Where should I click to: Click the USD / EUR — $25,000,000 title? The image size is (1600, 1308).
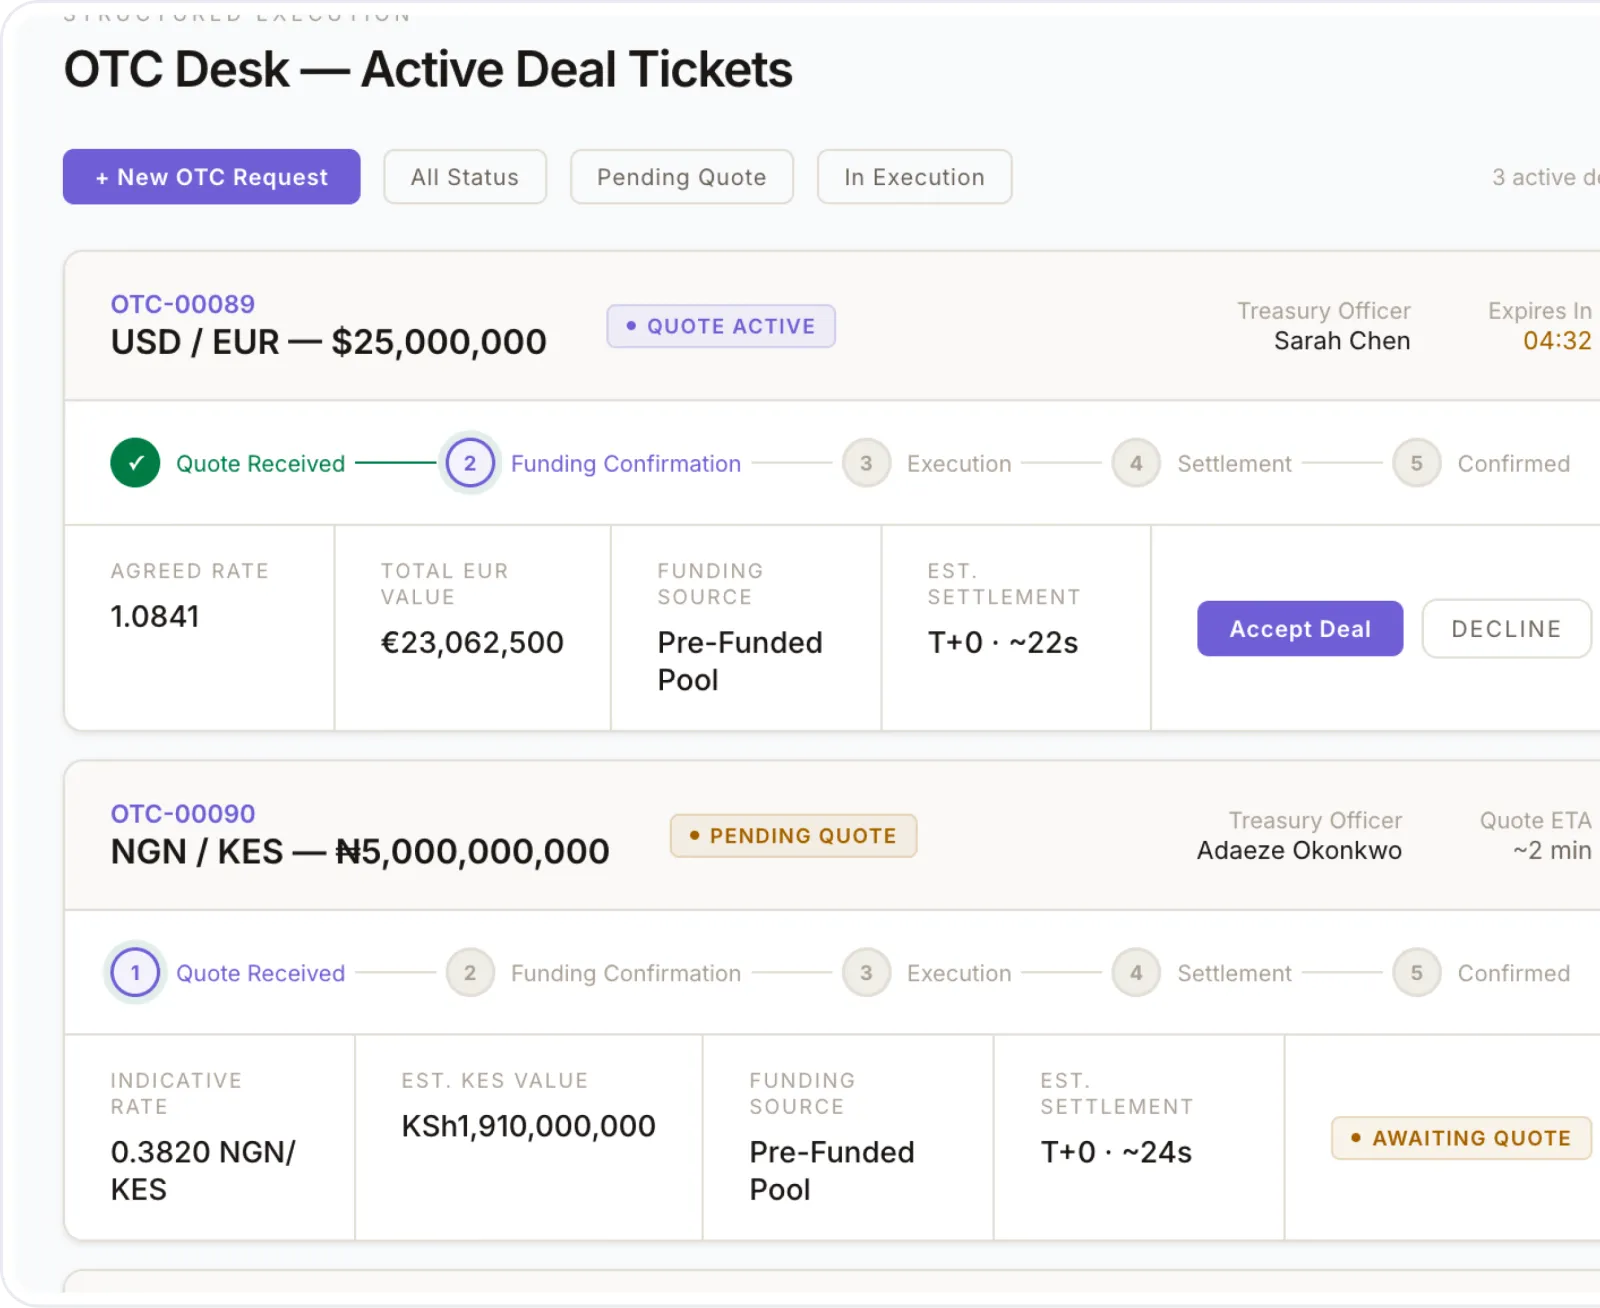(x=329, y=342)
